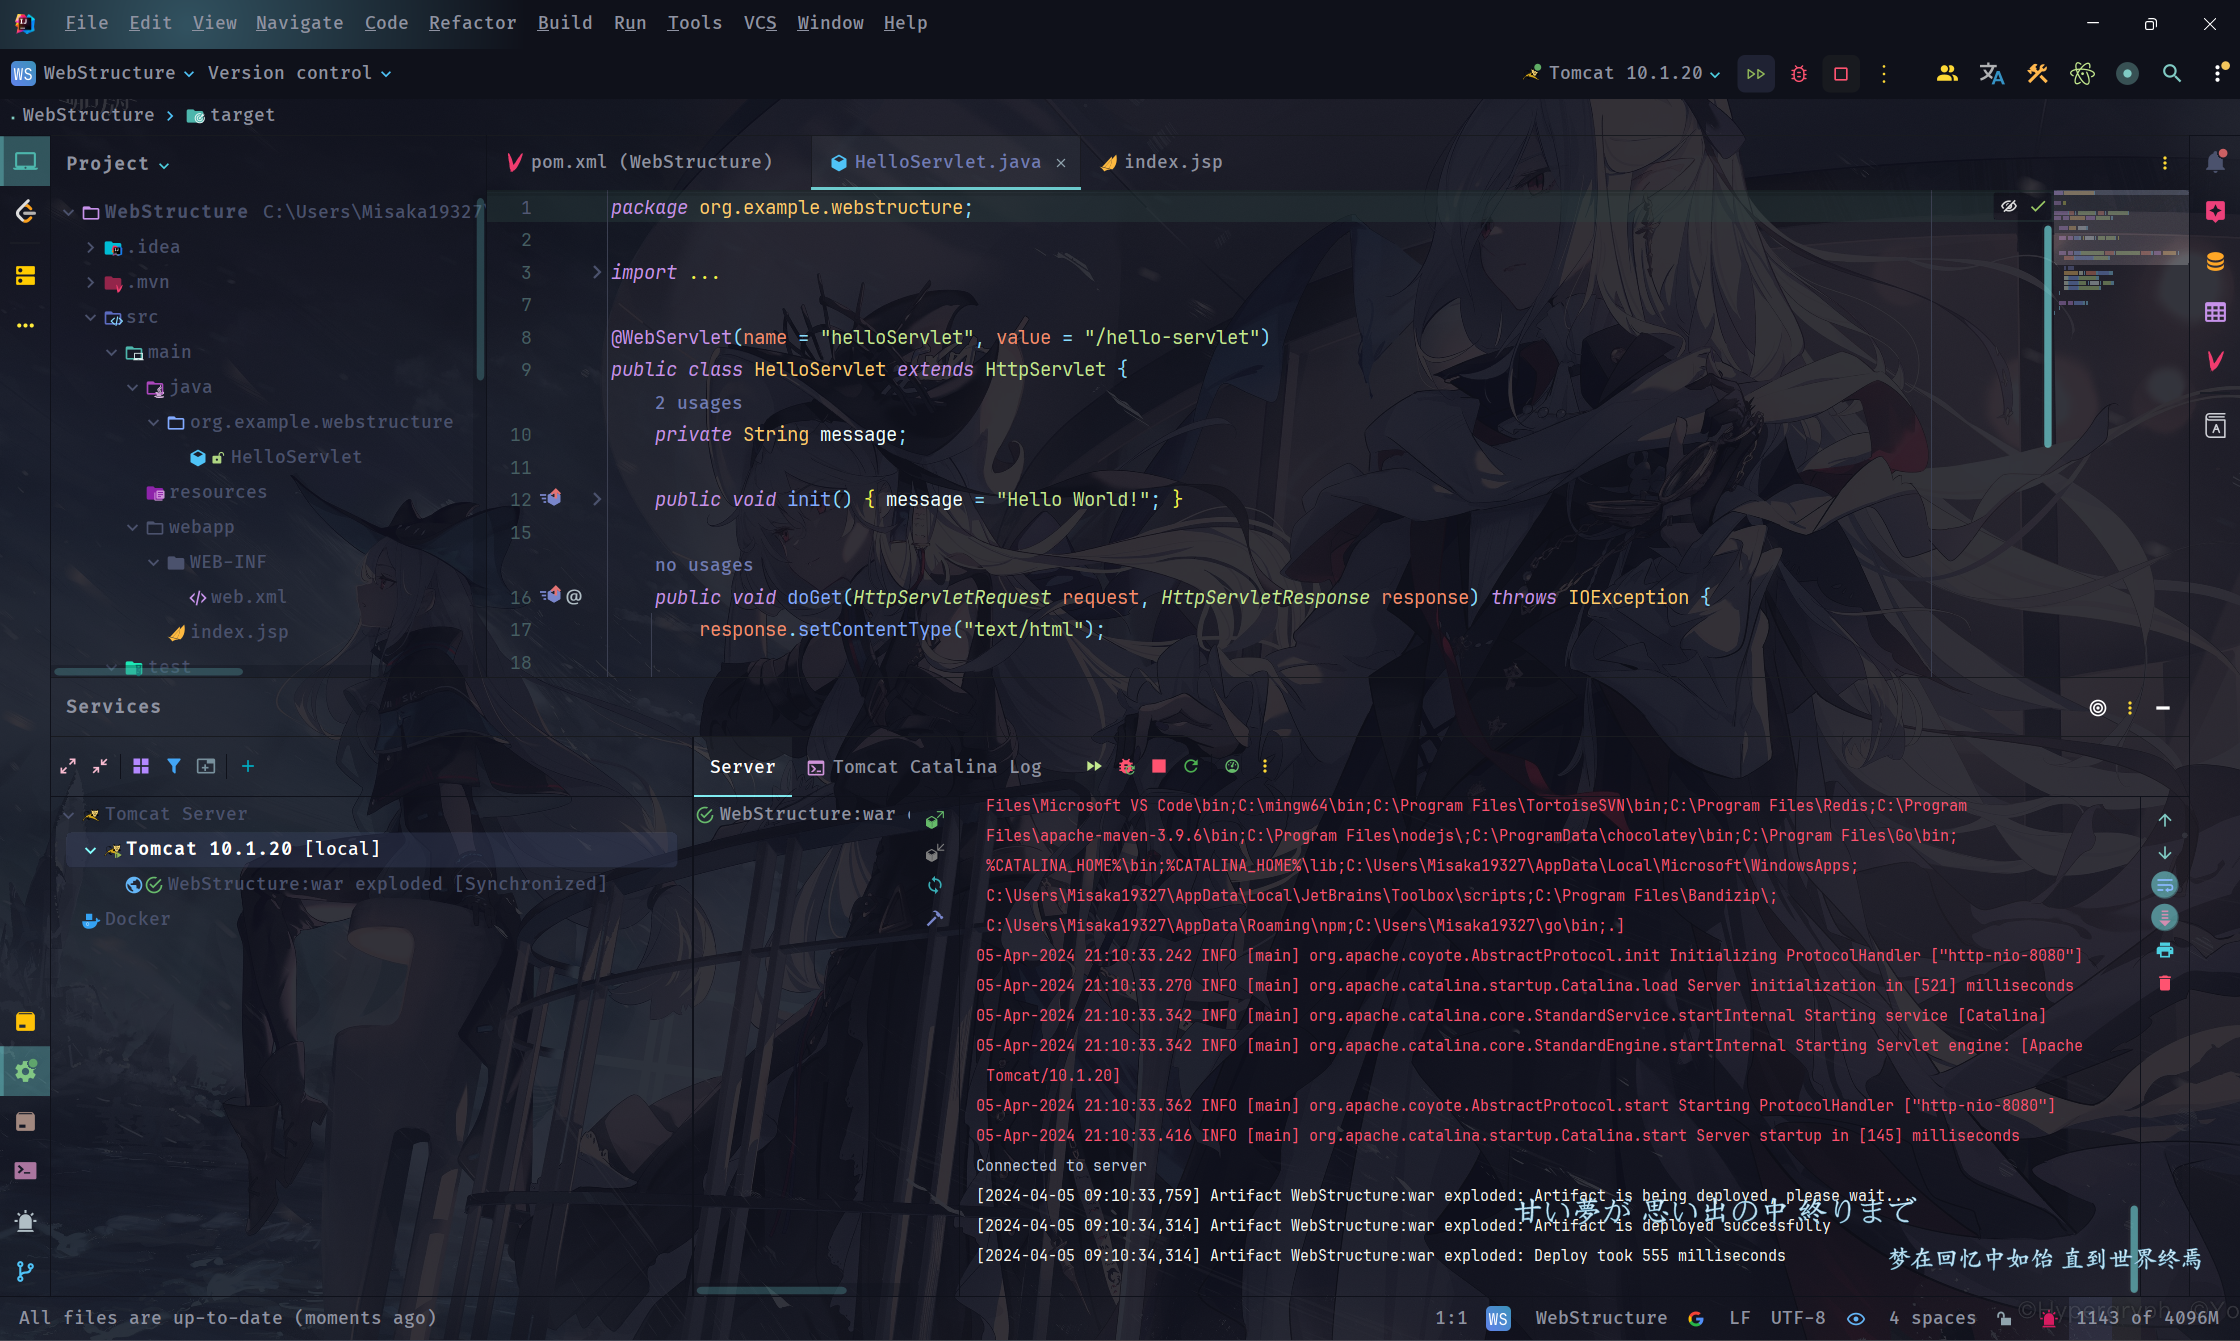
Task: Open Search Everywhere magnifier
Action: point(2171,74)
